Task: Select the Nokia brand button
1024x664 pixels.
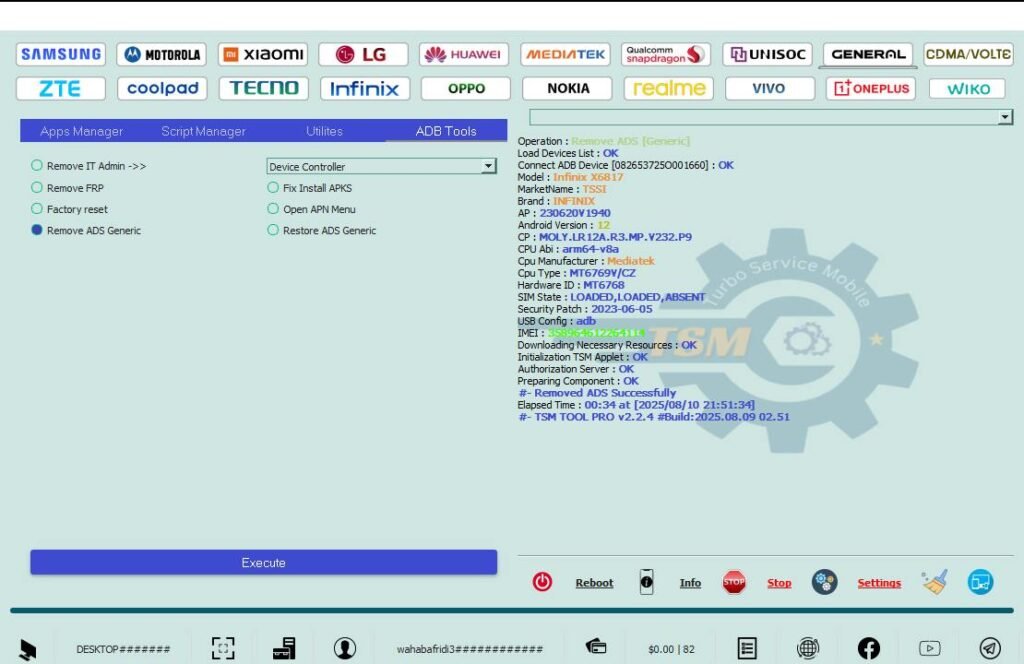Action: pyautogui.click(x=568, y=88)
